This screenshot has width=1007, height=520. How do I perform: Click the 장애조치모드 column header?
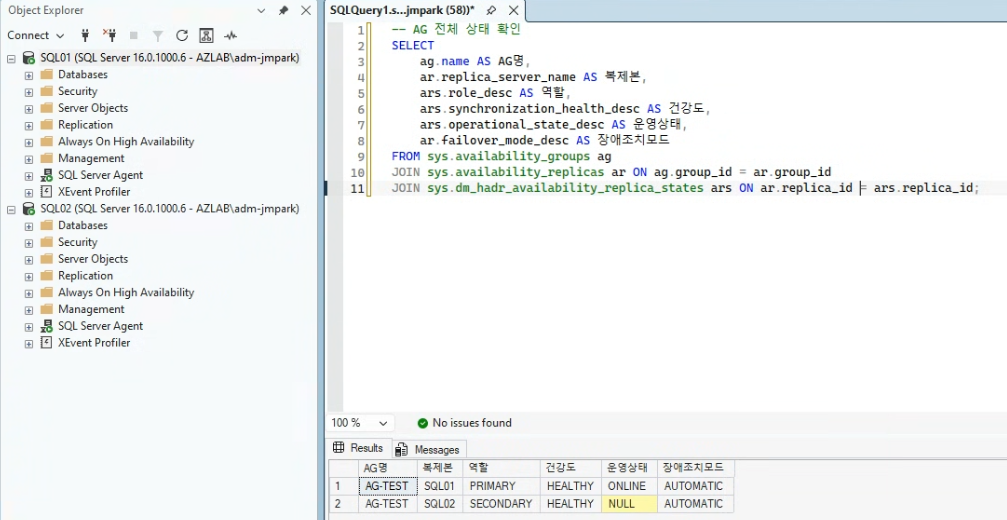coord(696,468)
